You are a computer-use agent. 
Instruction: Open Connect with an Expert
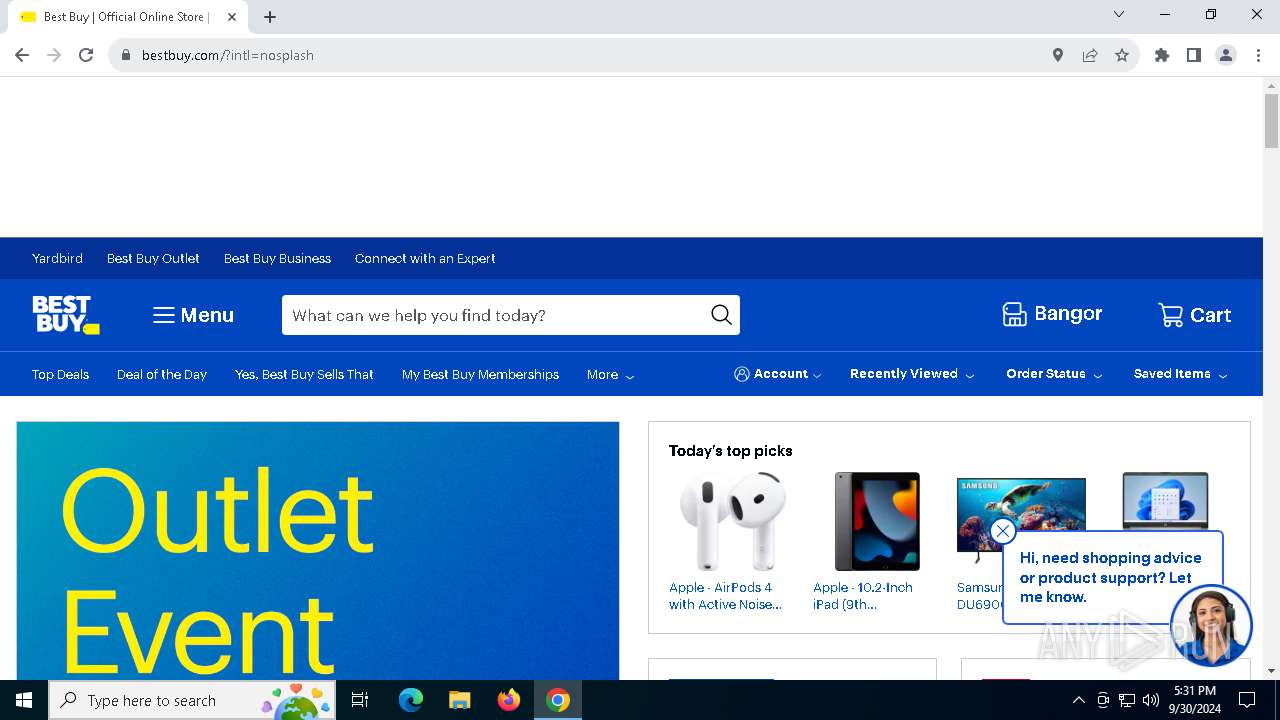(425, 258)
